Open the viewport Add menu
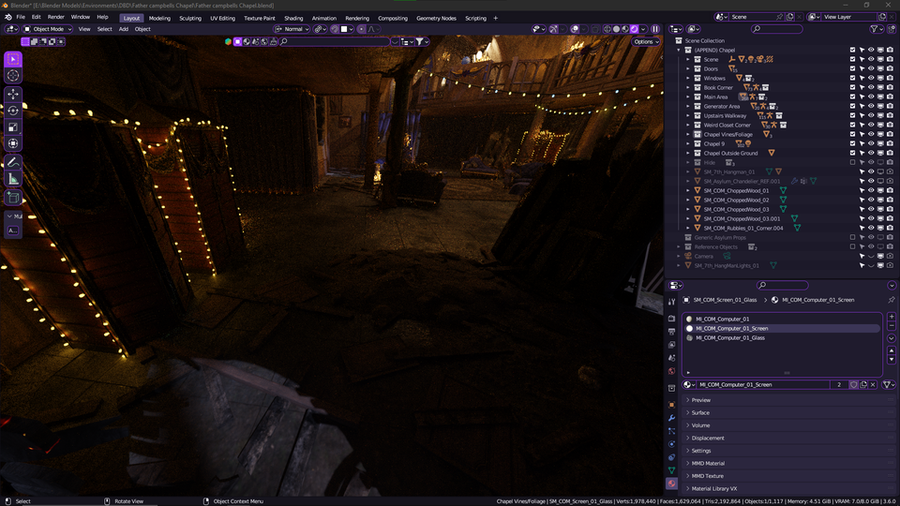The image size is (900, 506). pyautogui.click(x=123, y=29)
